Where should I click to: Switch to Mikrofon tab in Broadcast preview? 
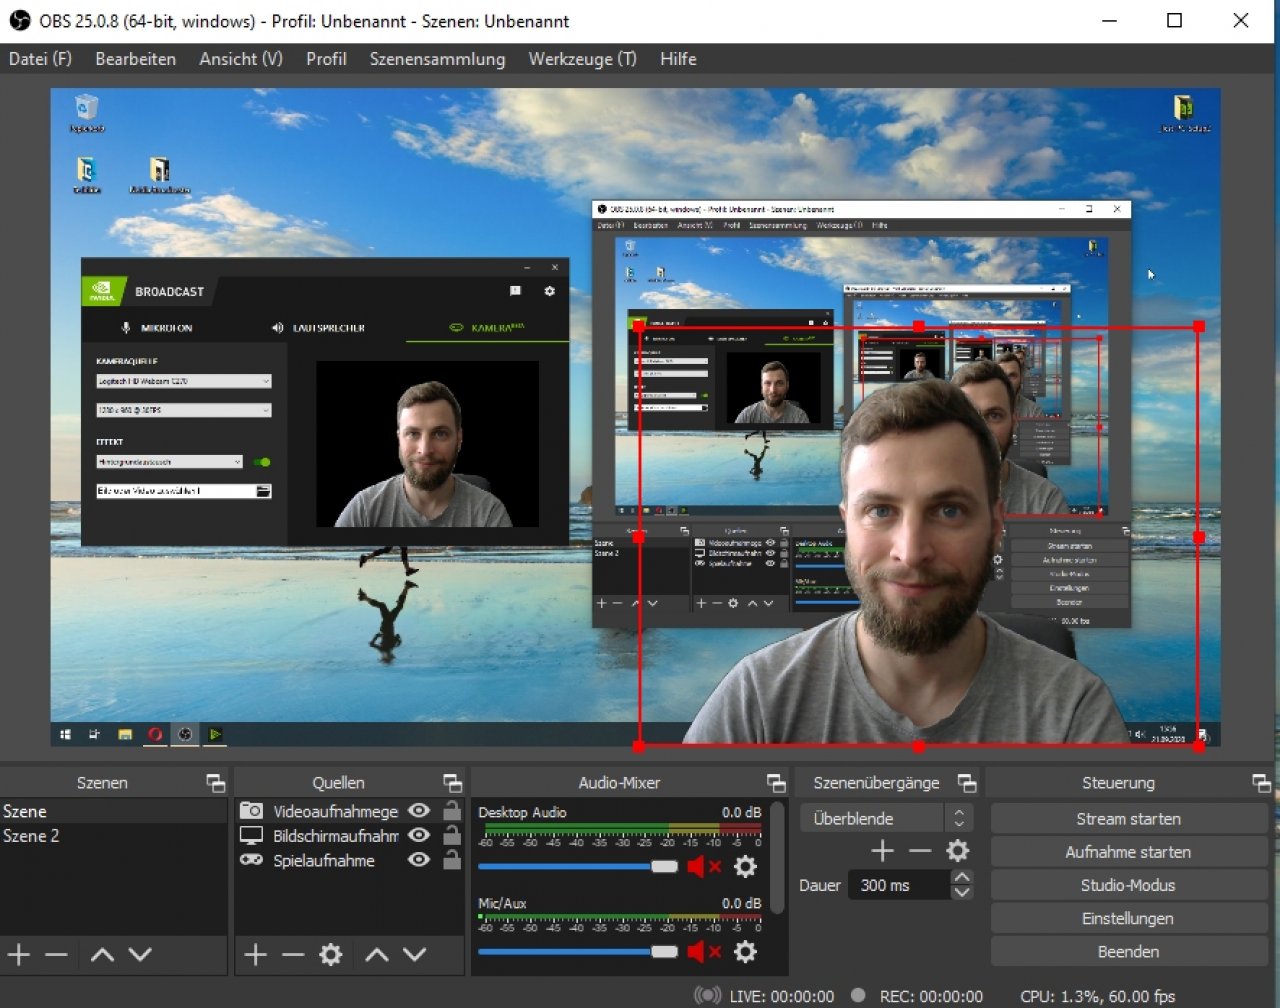coord(157,328)
